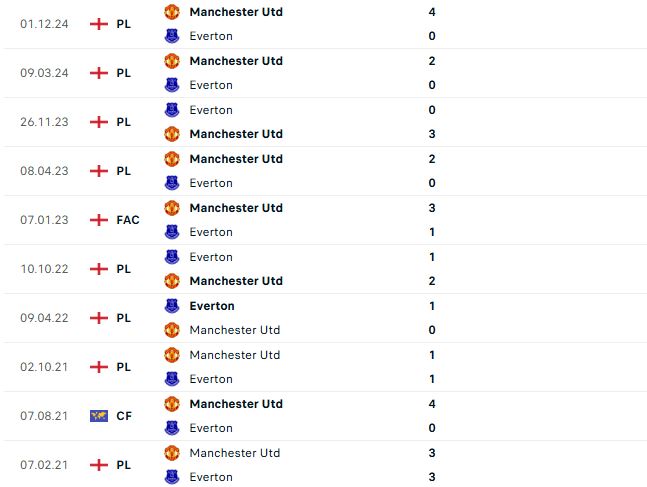Viewport: 647px width, 487px height.
Task: Select PL label in the 02.10.21 row
Action: coord(124,367)
